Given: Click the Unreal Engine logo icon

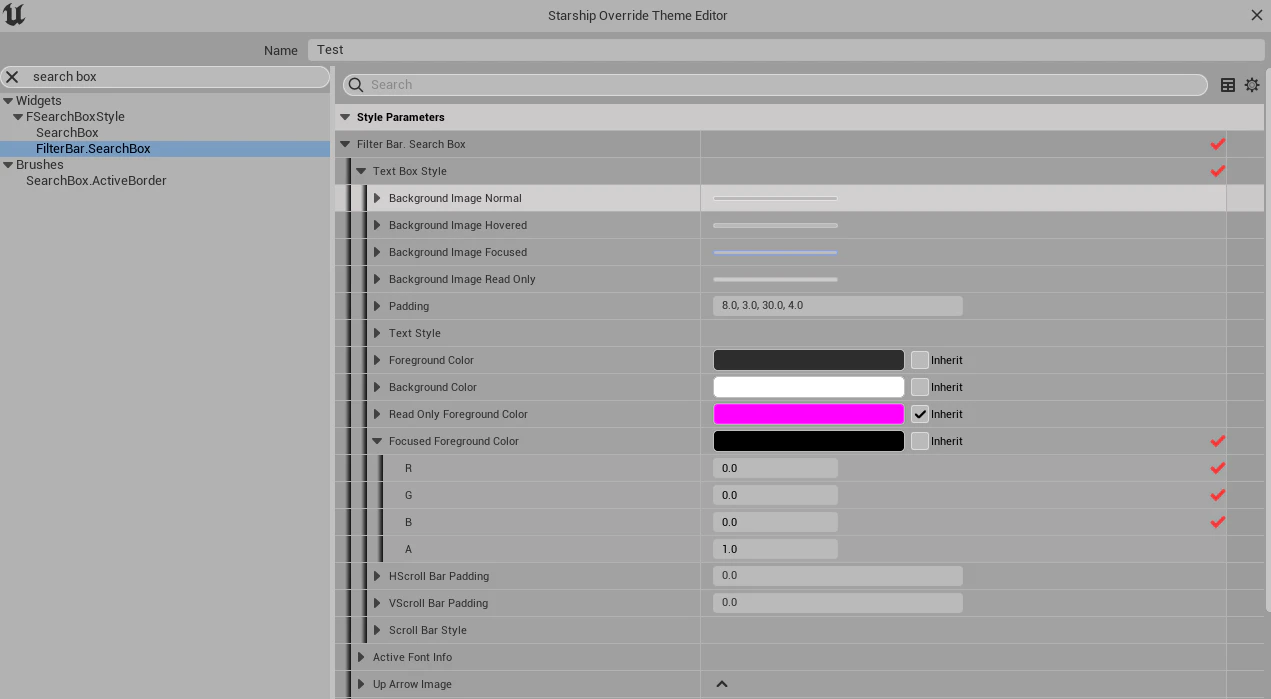Looking at the screenshot, I should click(14, 14).
